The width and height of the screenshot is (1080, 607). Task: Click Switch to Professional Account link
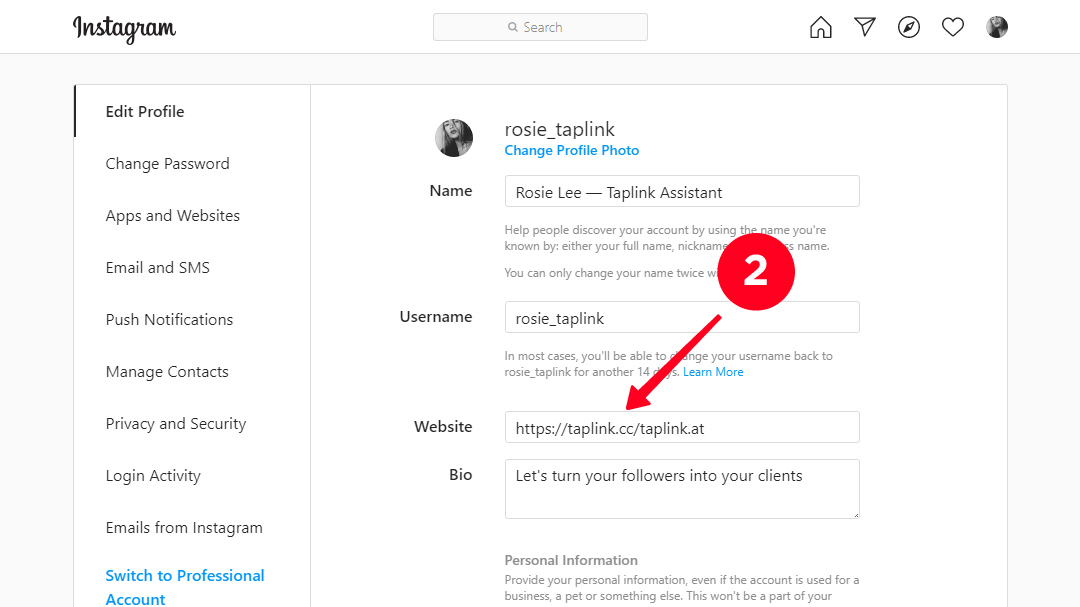click(x=185, y=587)
